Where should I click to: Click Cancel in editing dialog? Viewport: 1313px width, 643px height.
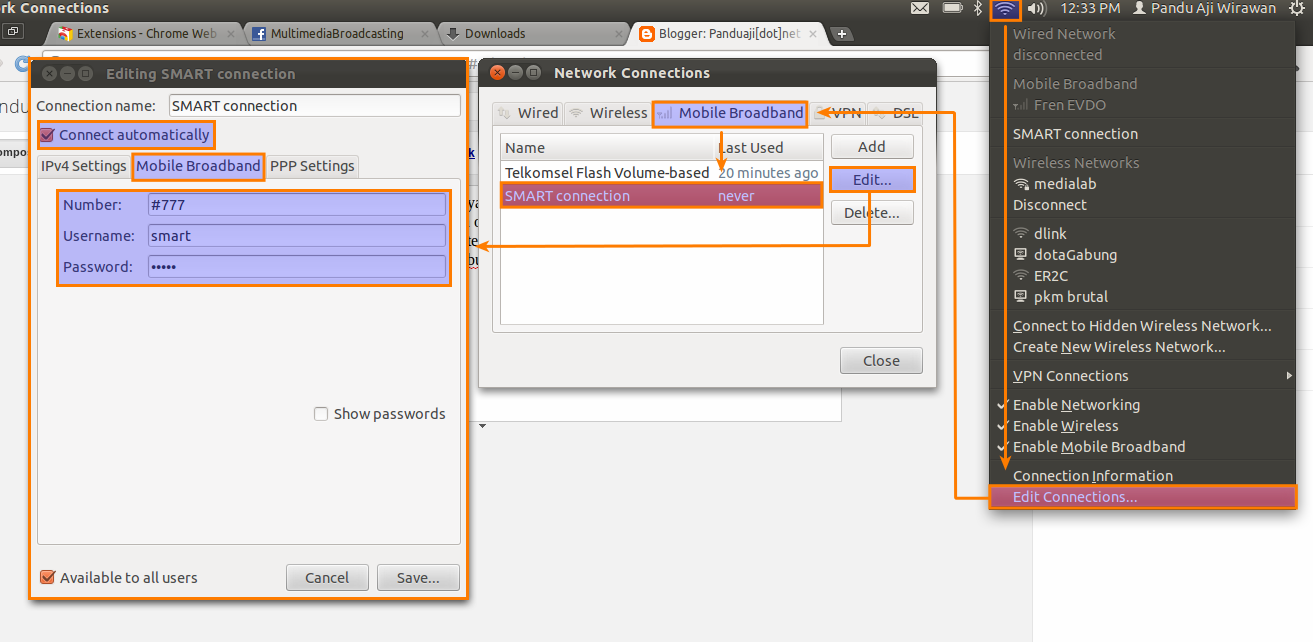point(327,577)
